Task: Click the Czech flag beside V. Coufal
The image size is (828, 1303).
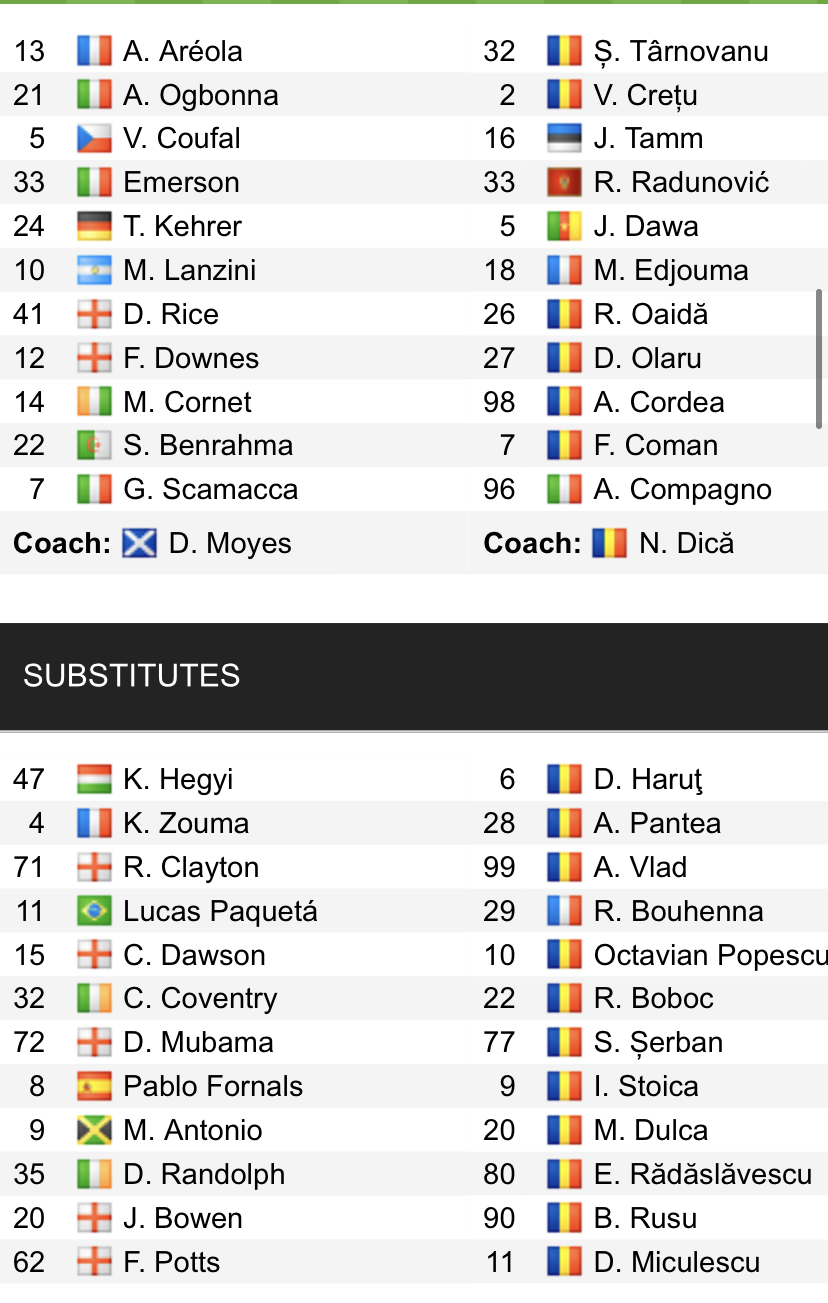Action: point(94,139)
